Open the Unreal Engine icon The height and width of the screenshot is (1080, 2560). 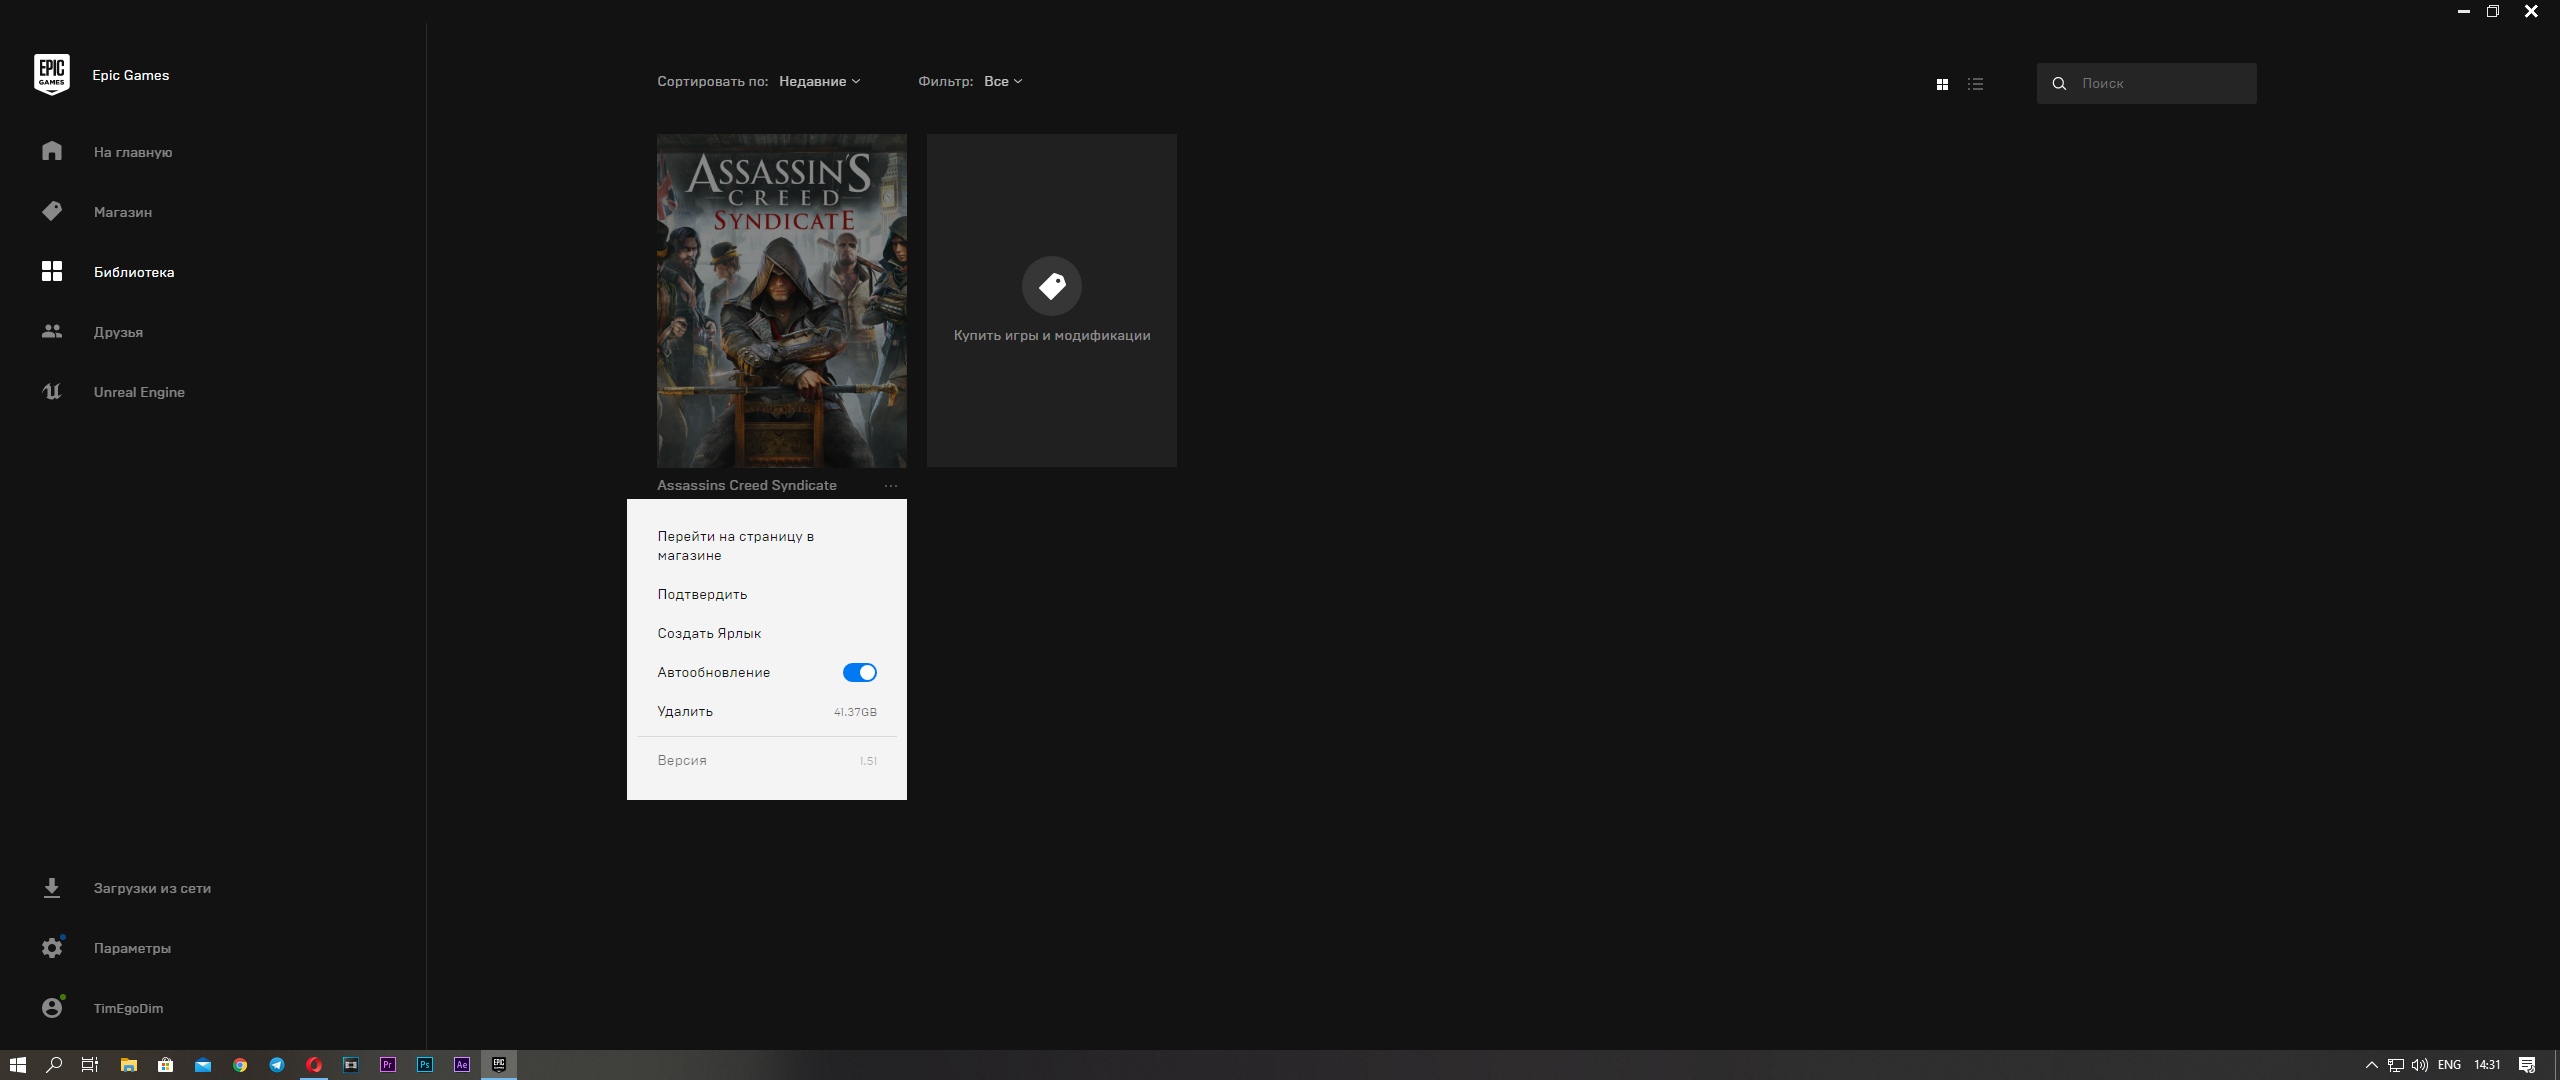point(52,391)
